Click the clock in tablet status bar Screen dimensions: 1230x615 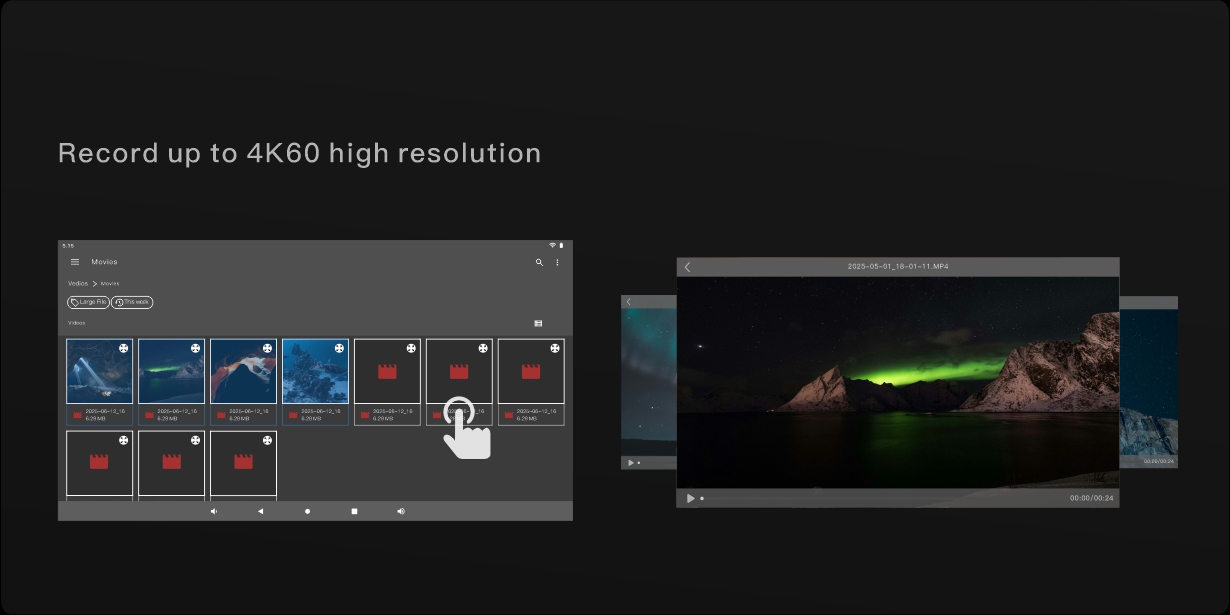67,245
